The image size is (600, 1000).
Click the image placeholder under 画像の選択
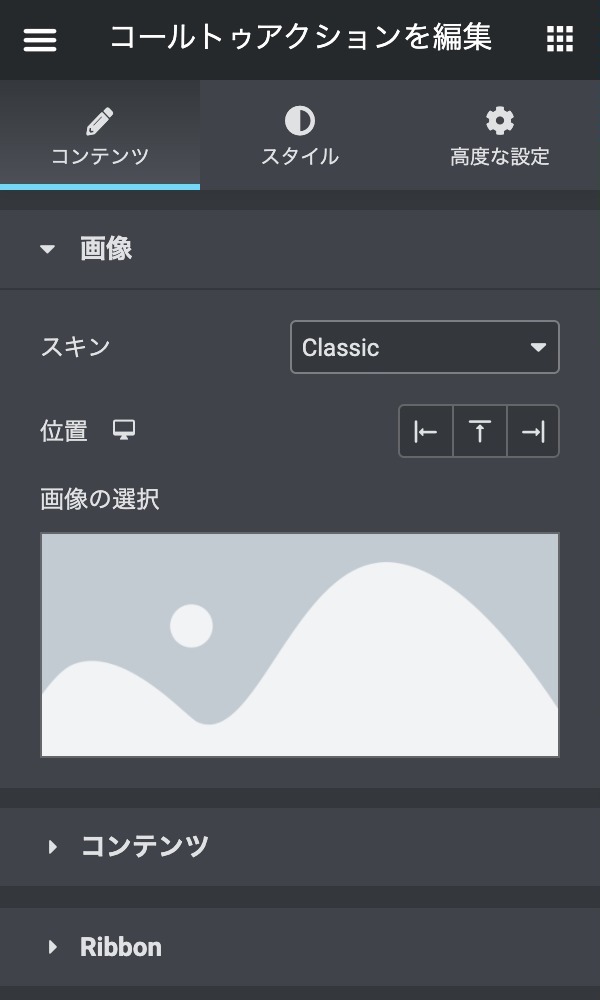[x=299, y=645]
